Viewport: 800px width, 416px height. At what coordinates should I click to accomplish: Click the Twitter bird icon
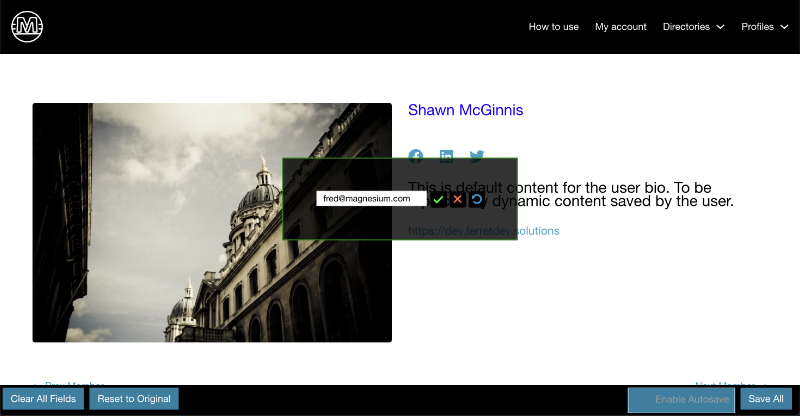tap(477, 157)
